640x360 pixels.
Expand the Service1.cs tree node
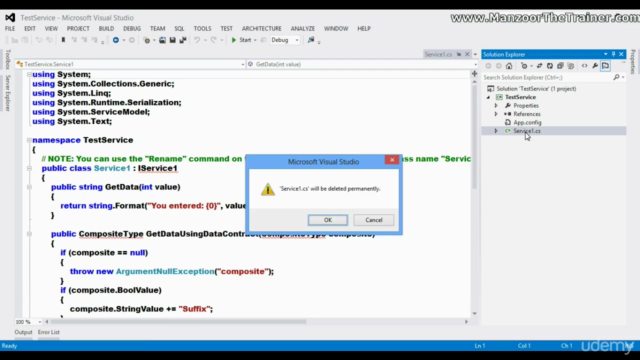tap(496, 131)
